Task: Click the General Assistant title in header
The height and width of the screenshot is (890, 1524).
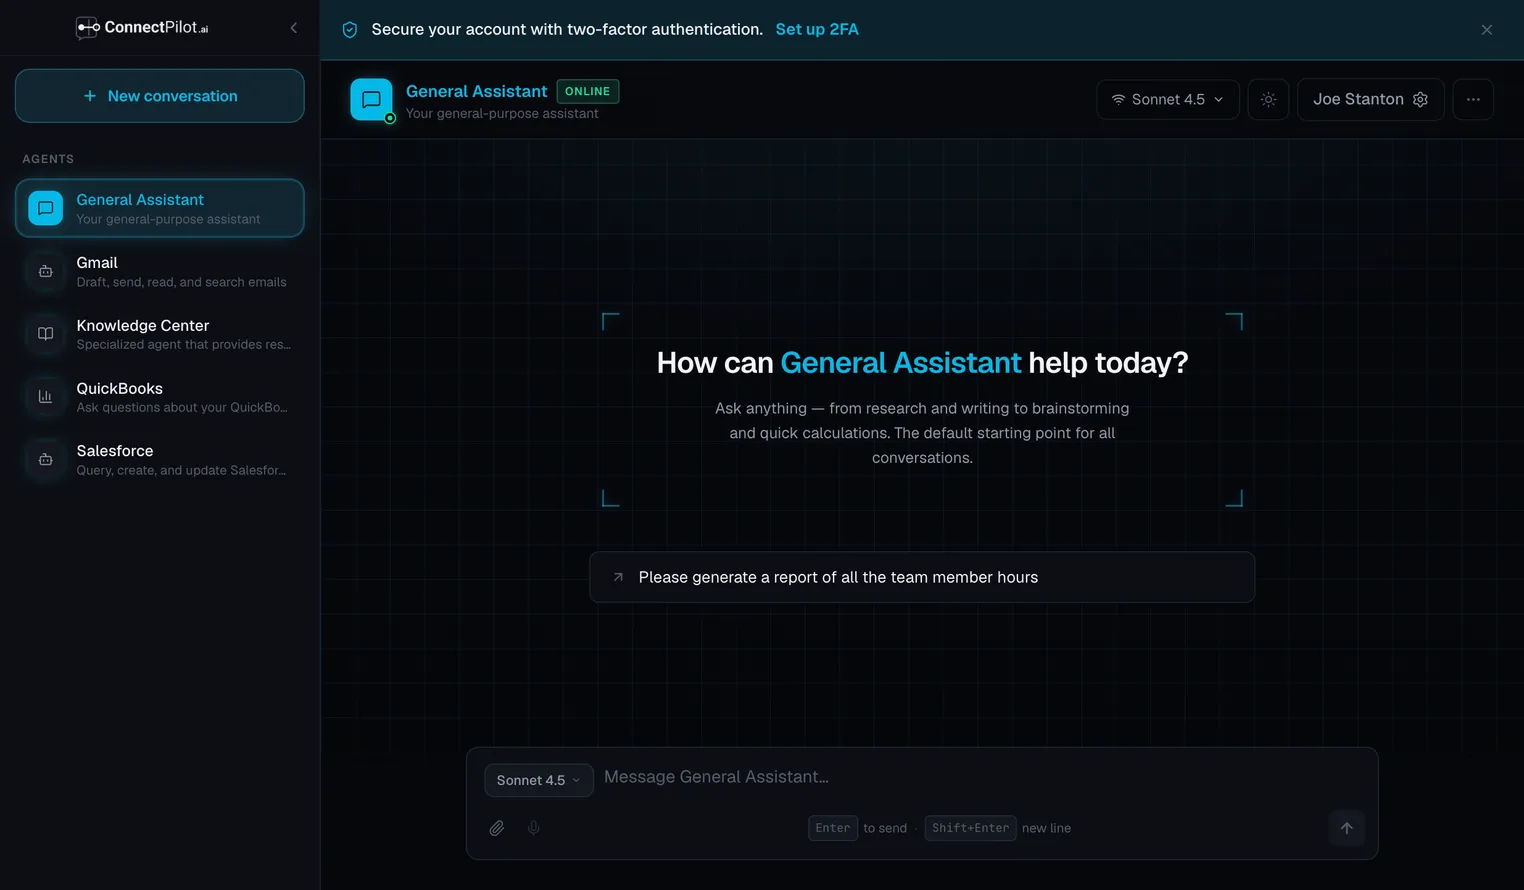Action: coord(476,91)
